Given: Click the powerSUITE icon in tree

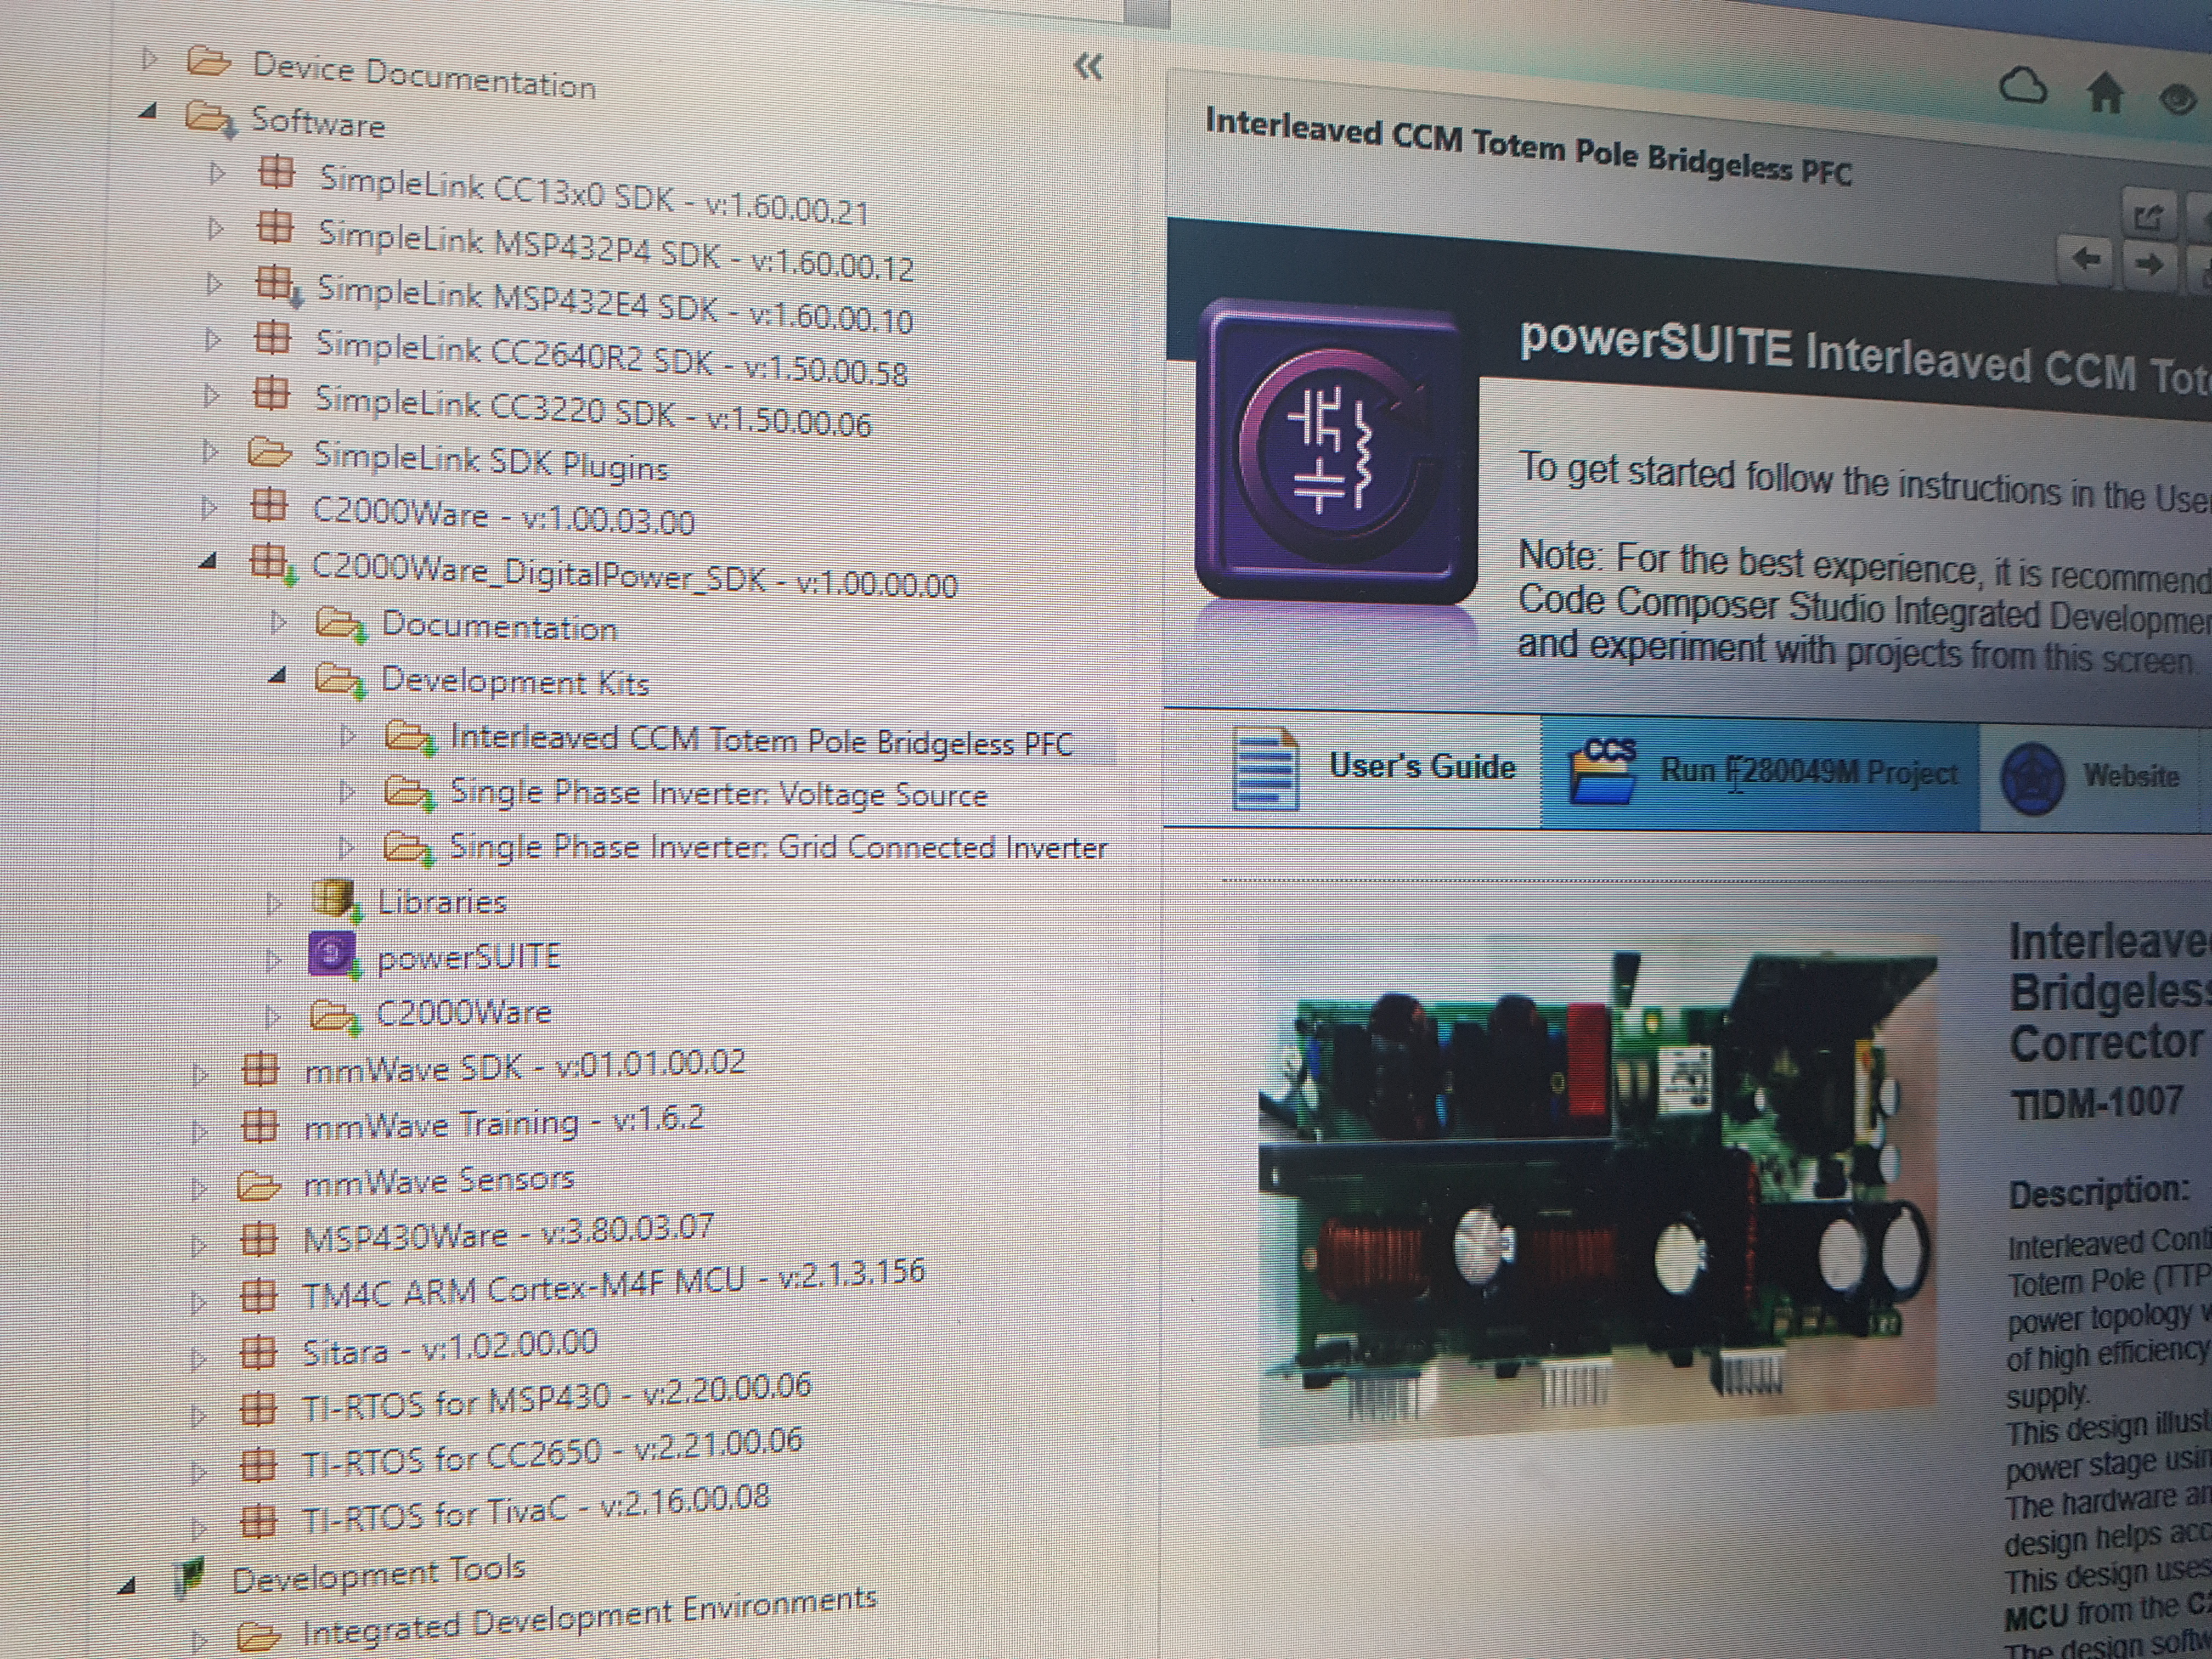Looking at the screenshot, I should [x=333, y=953].
